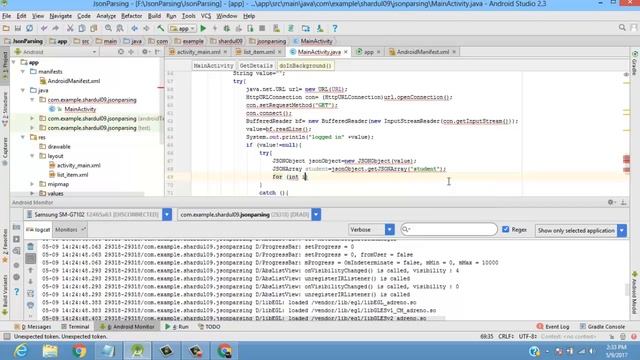Expand the mipmap folder node

click(32, 184)
